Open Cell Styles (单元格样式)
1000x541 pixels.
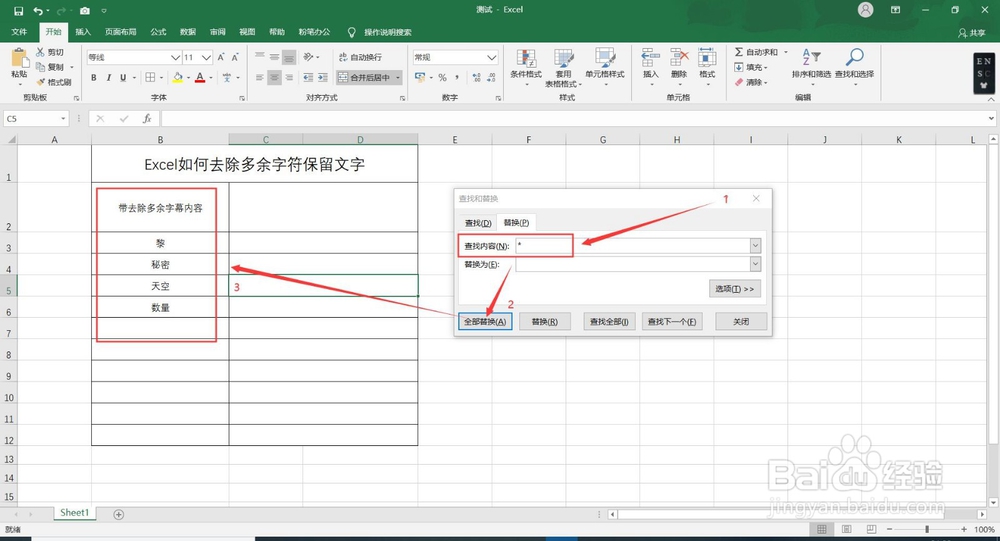point(605,66)
